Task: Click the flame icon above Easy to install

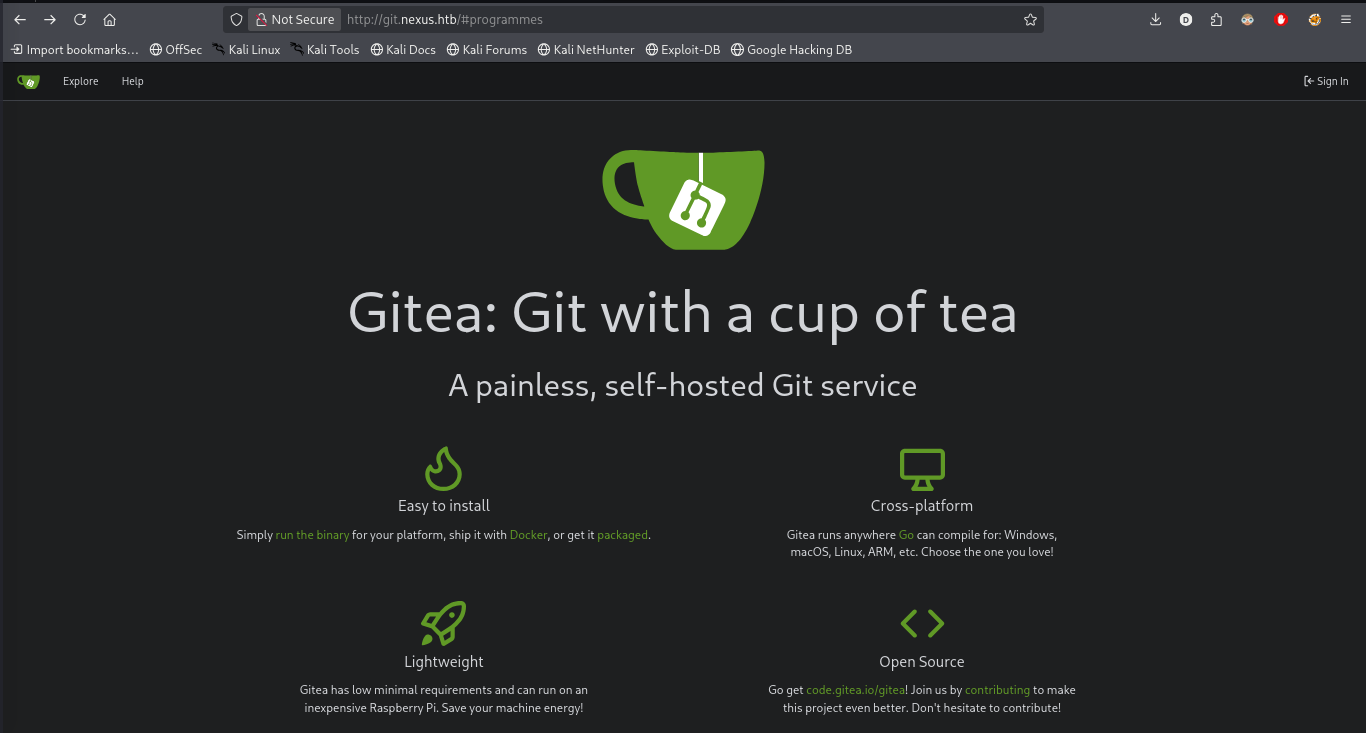Action: pos(443,467)
